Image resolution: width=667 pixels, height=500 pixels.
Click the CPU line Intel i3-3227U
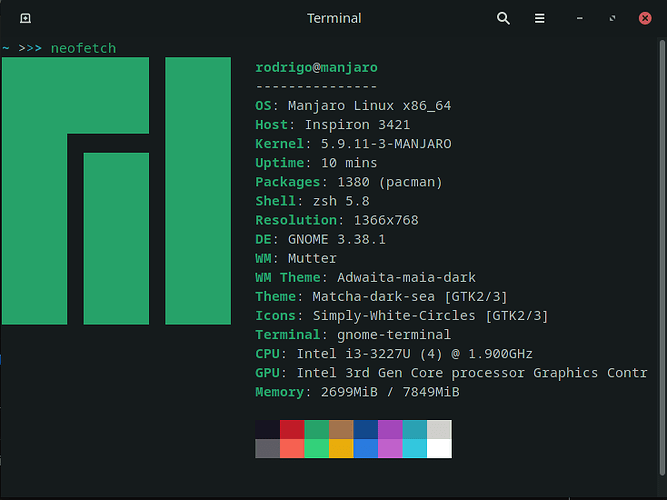click(x=394, y=354)
